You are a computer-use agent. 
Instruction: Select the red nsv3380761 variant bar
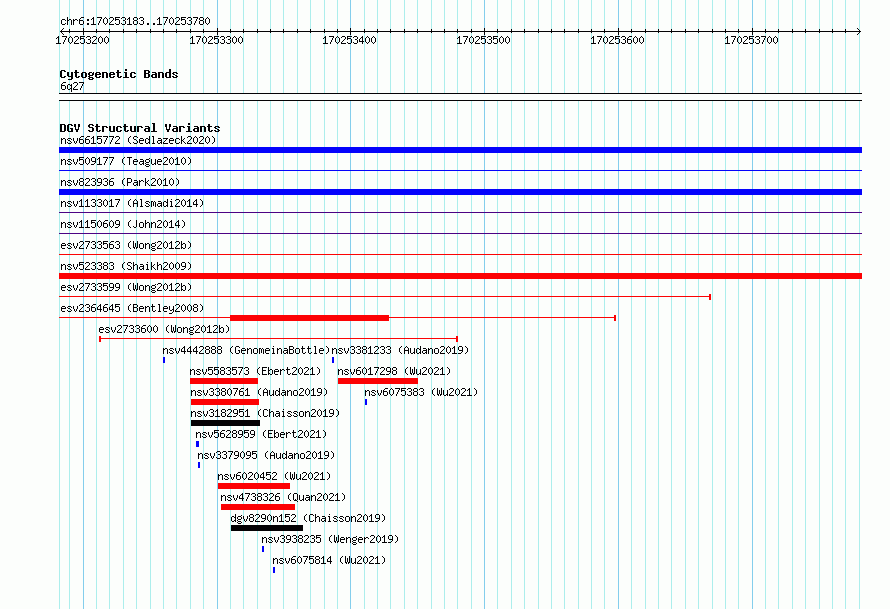(225, 402)
